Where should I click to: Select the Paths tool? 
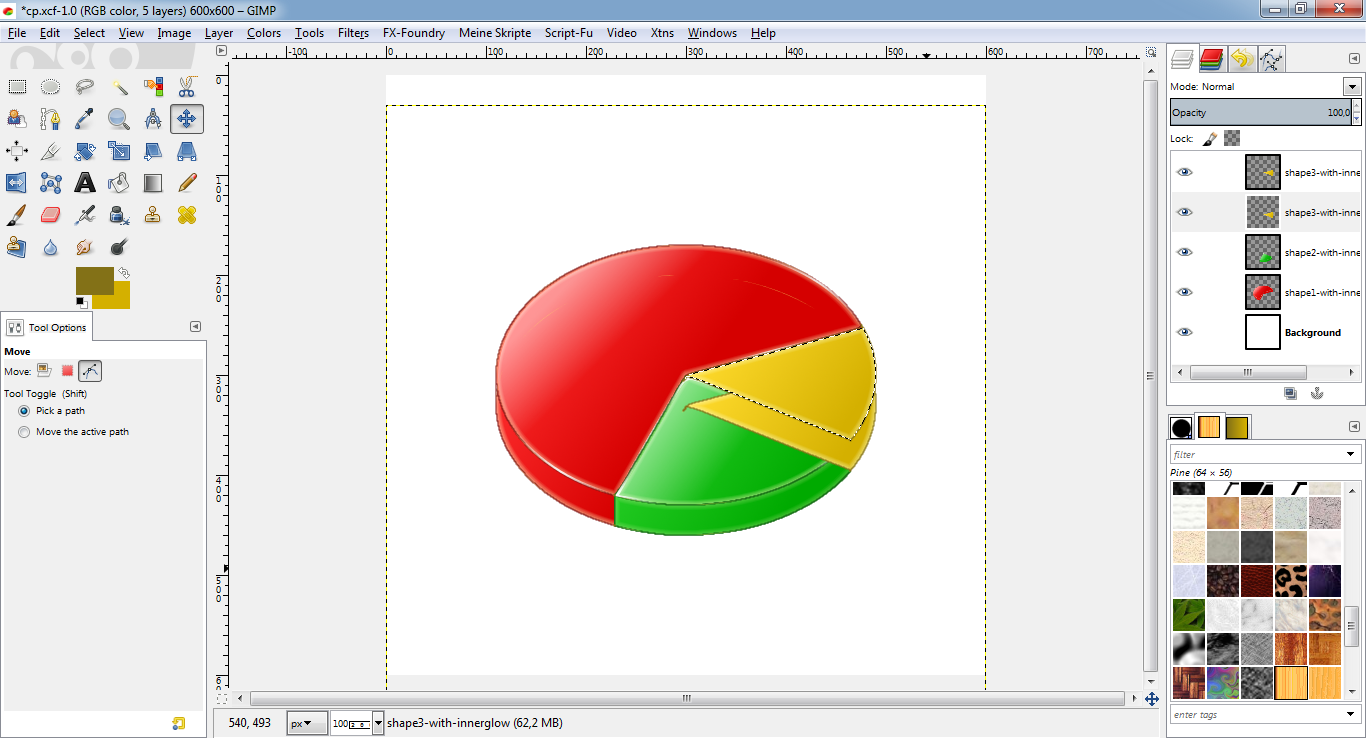point(51,119)
